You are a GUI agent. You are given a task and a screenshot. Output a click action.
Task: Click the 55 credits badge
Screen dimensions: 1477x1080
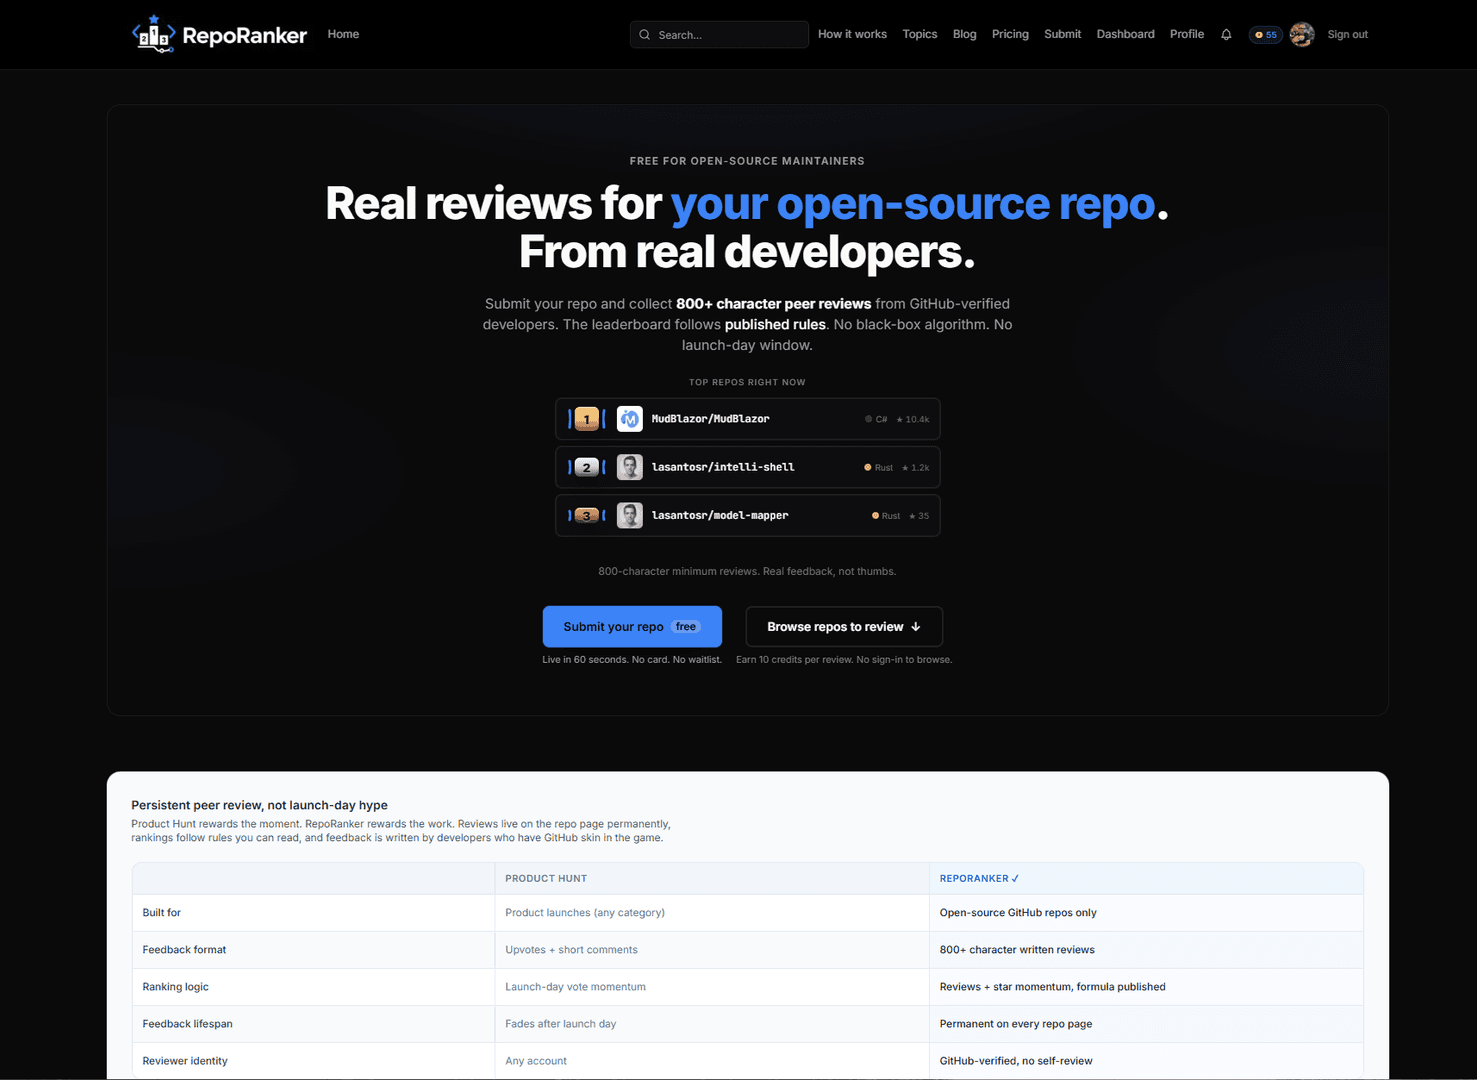pyautogui.click(x=1265, y=35)
